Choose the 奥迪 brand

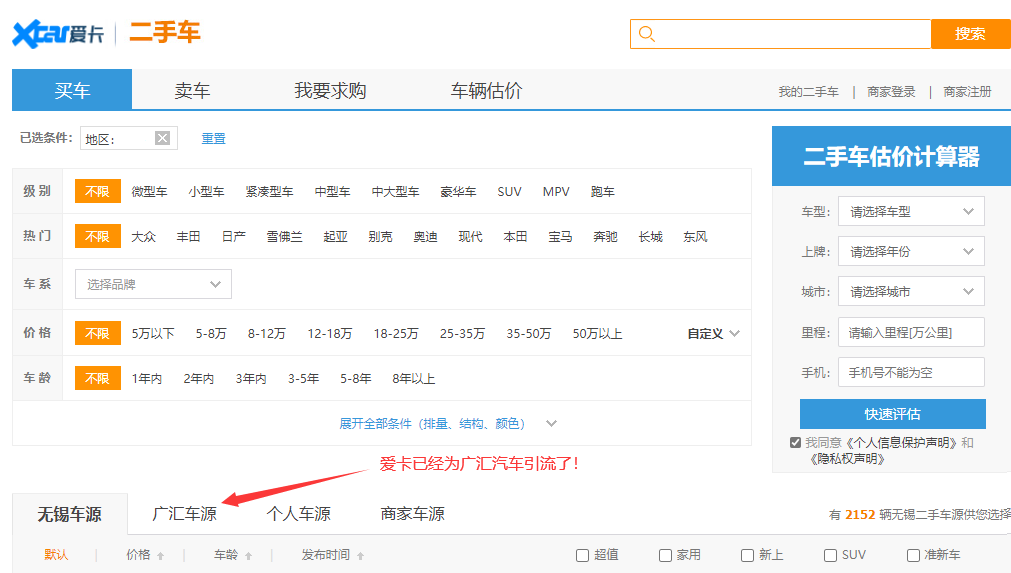[x=426, y=237]
